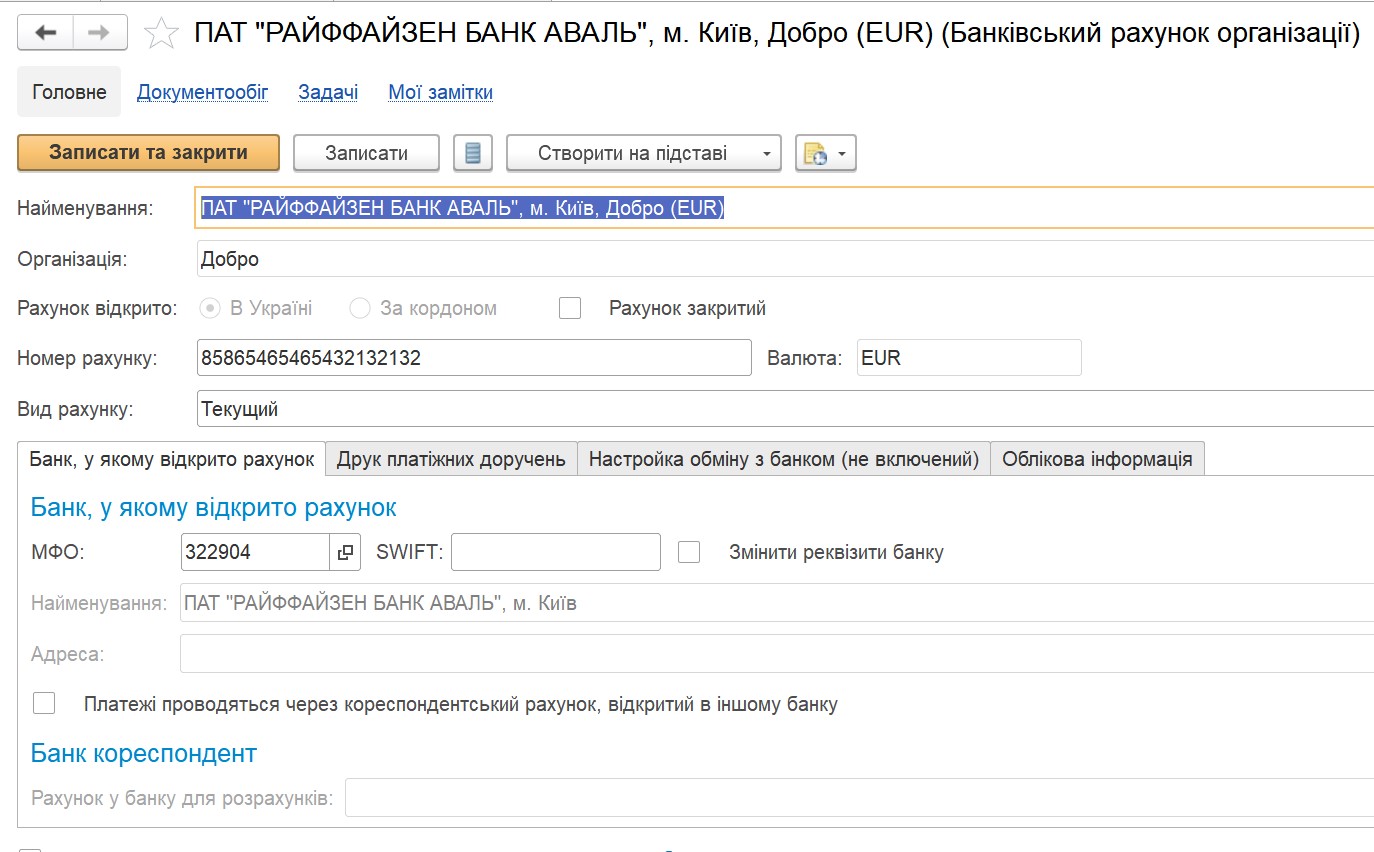Click the Номер рахунку field
The image size is (1374, 852).
[474, 357]
